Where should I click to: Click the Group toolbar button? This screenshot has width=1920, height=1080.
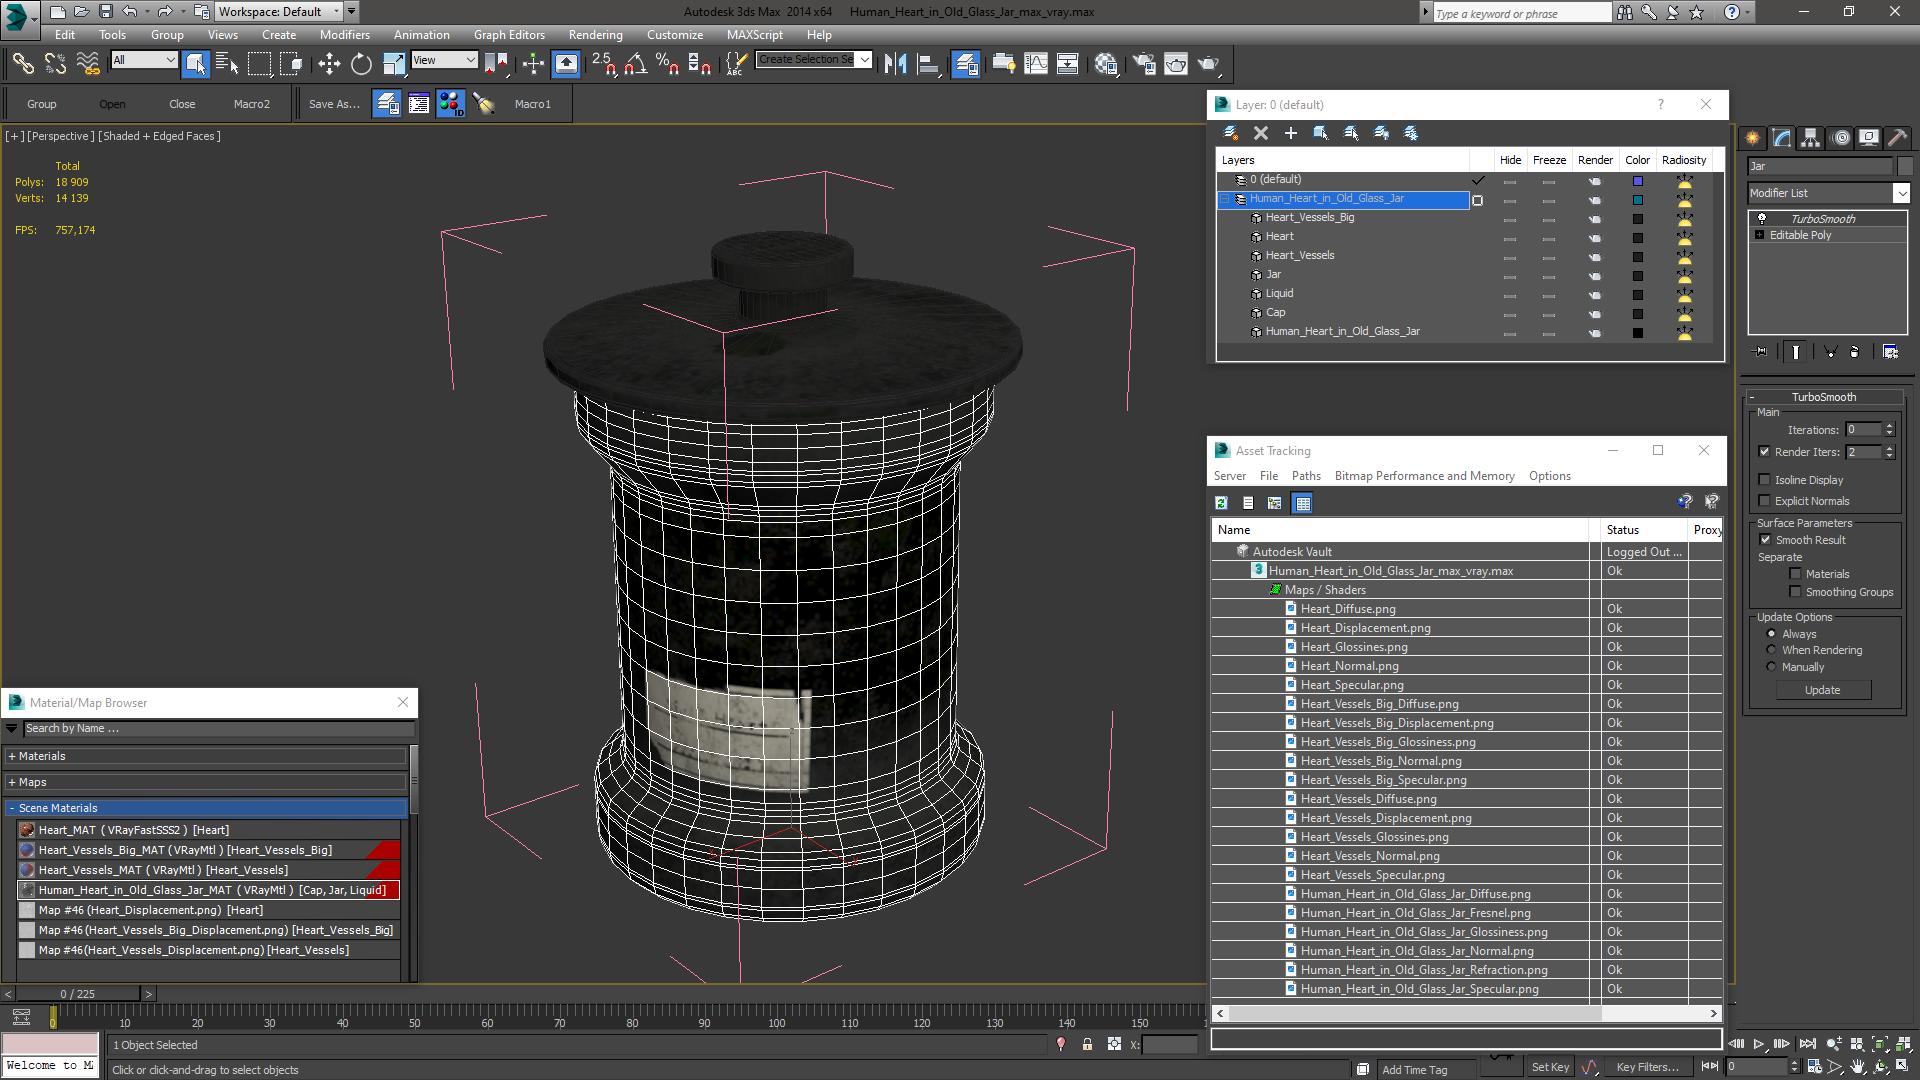click(x=41, y=104)
